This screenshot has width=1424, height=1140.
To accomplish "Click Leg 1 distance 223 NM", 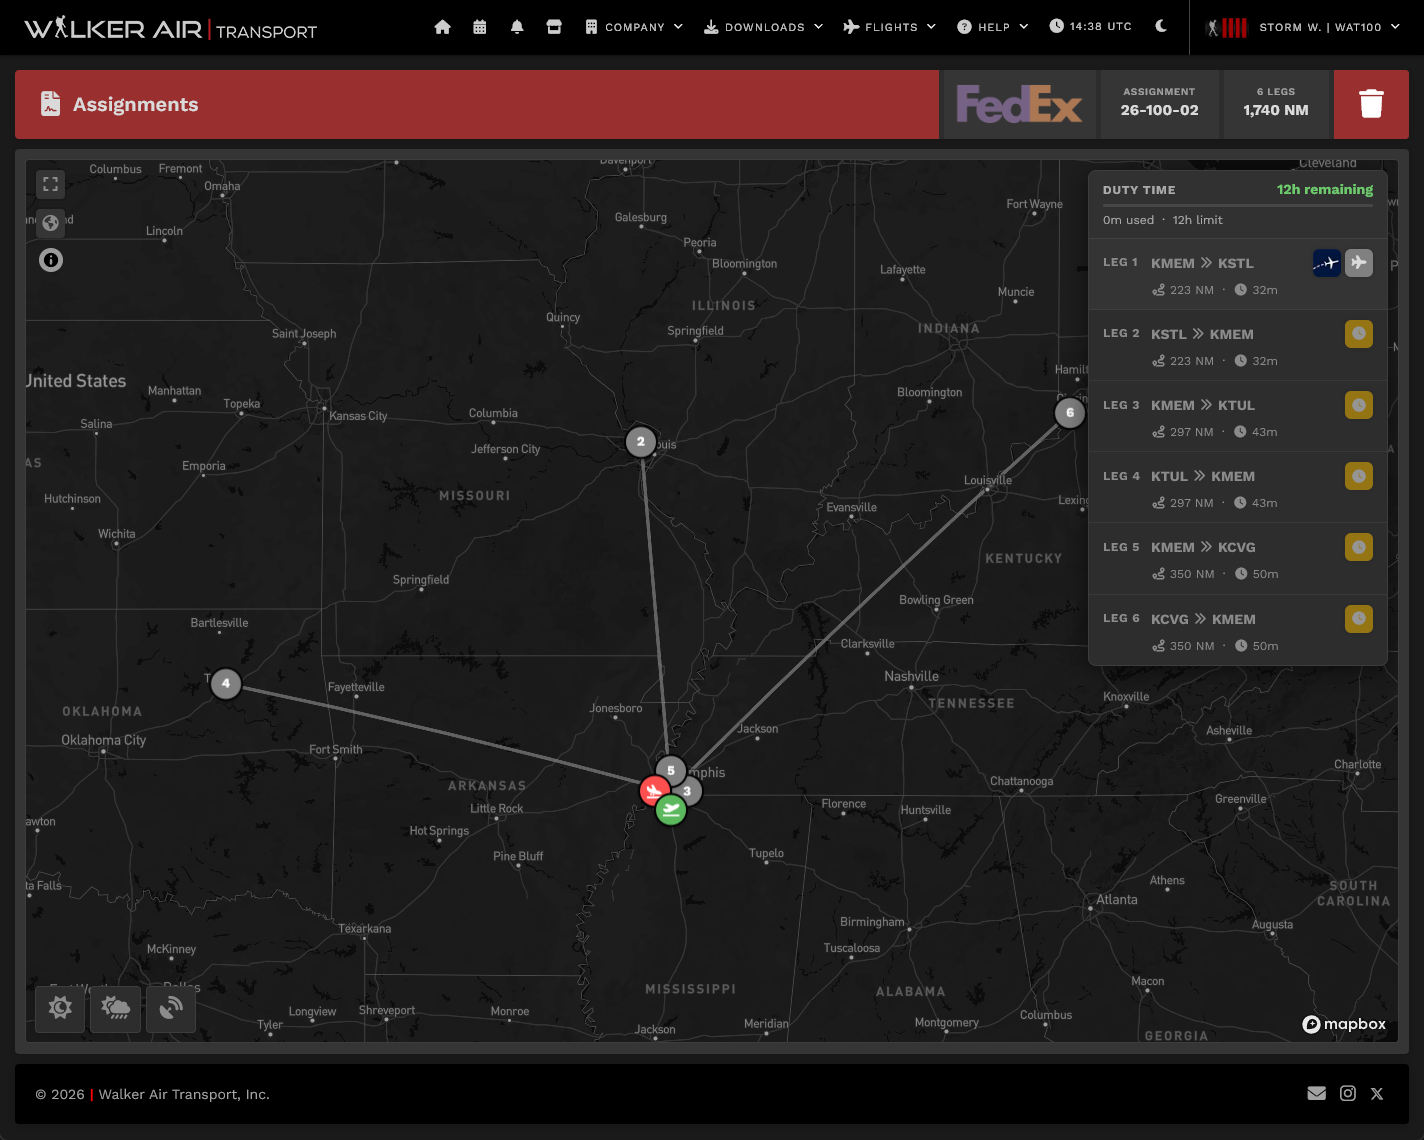I will 1183,290.
